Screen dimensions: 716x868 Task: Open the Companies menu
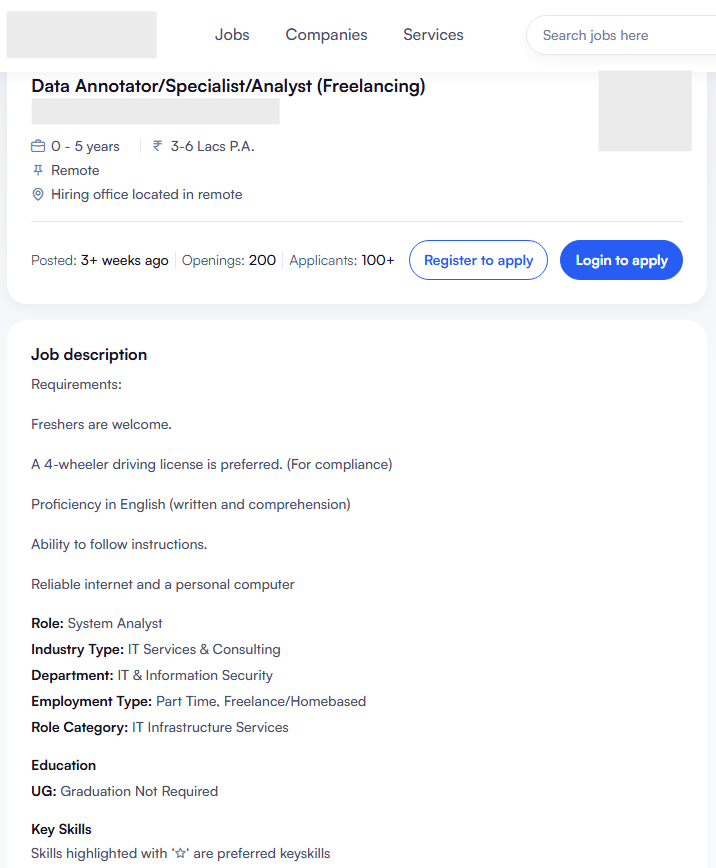pyautogui.click(x=326, y=35)
